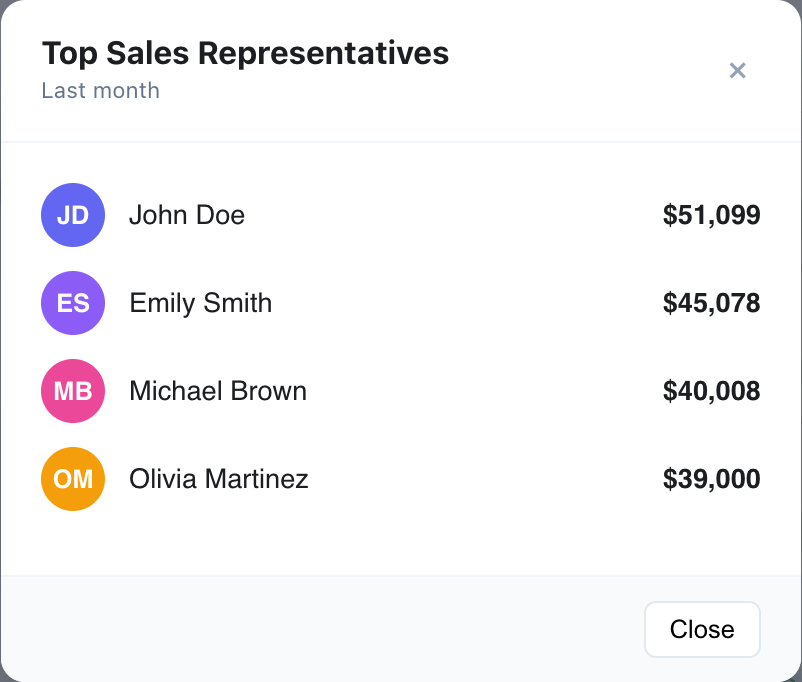Open John Doe's sales record

pos(186,215)
